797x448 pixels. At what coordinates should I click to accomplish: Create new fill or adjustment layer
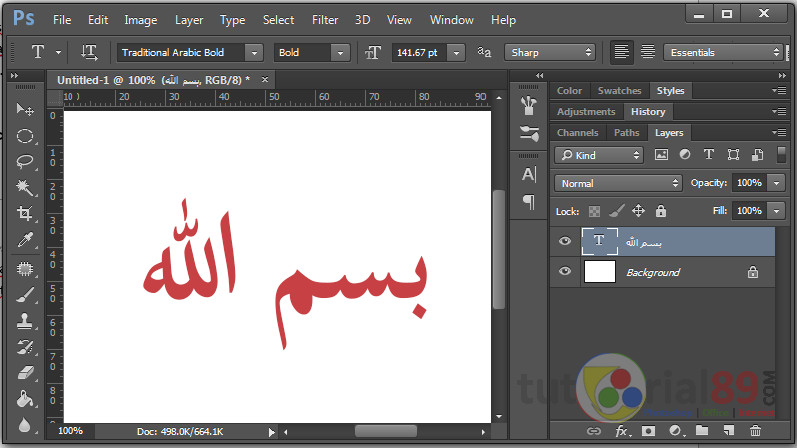(x=676, y=431)
